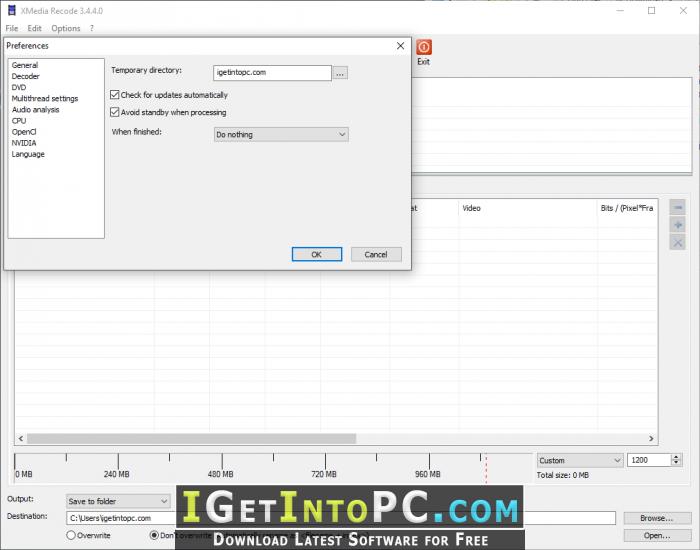The image size is (700, 550).
Task: Close the Preferences dialog with X
Action: click(x=400, y=46)
